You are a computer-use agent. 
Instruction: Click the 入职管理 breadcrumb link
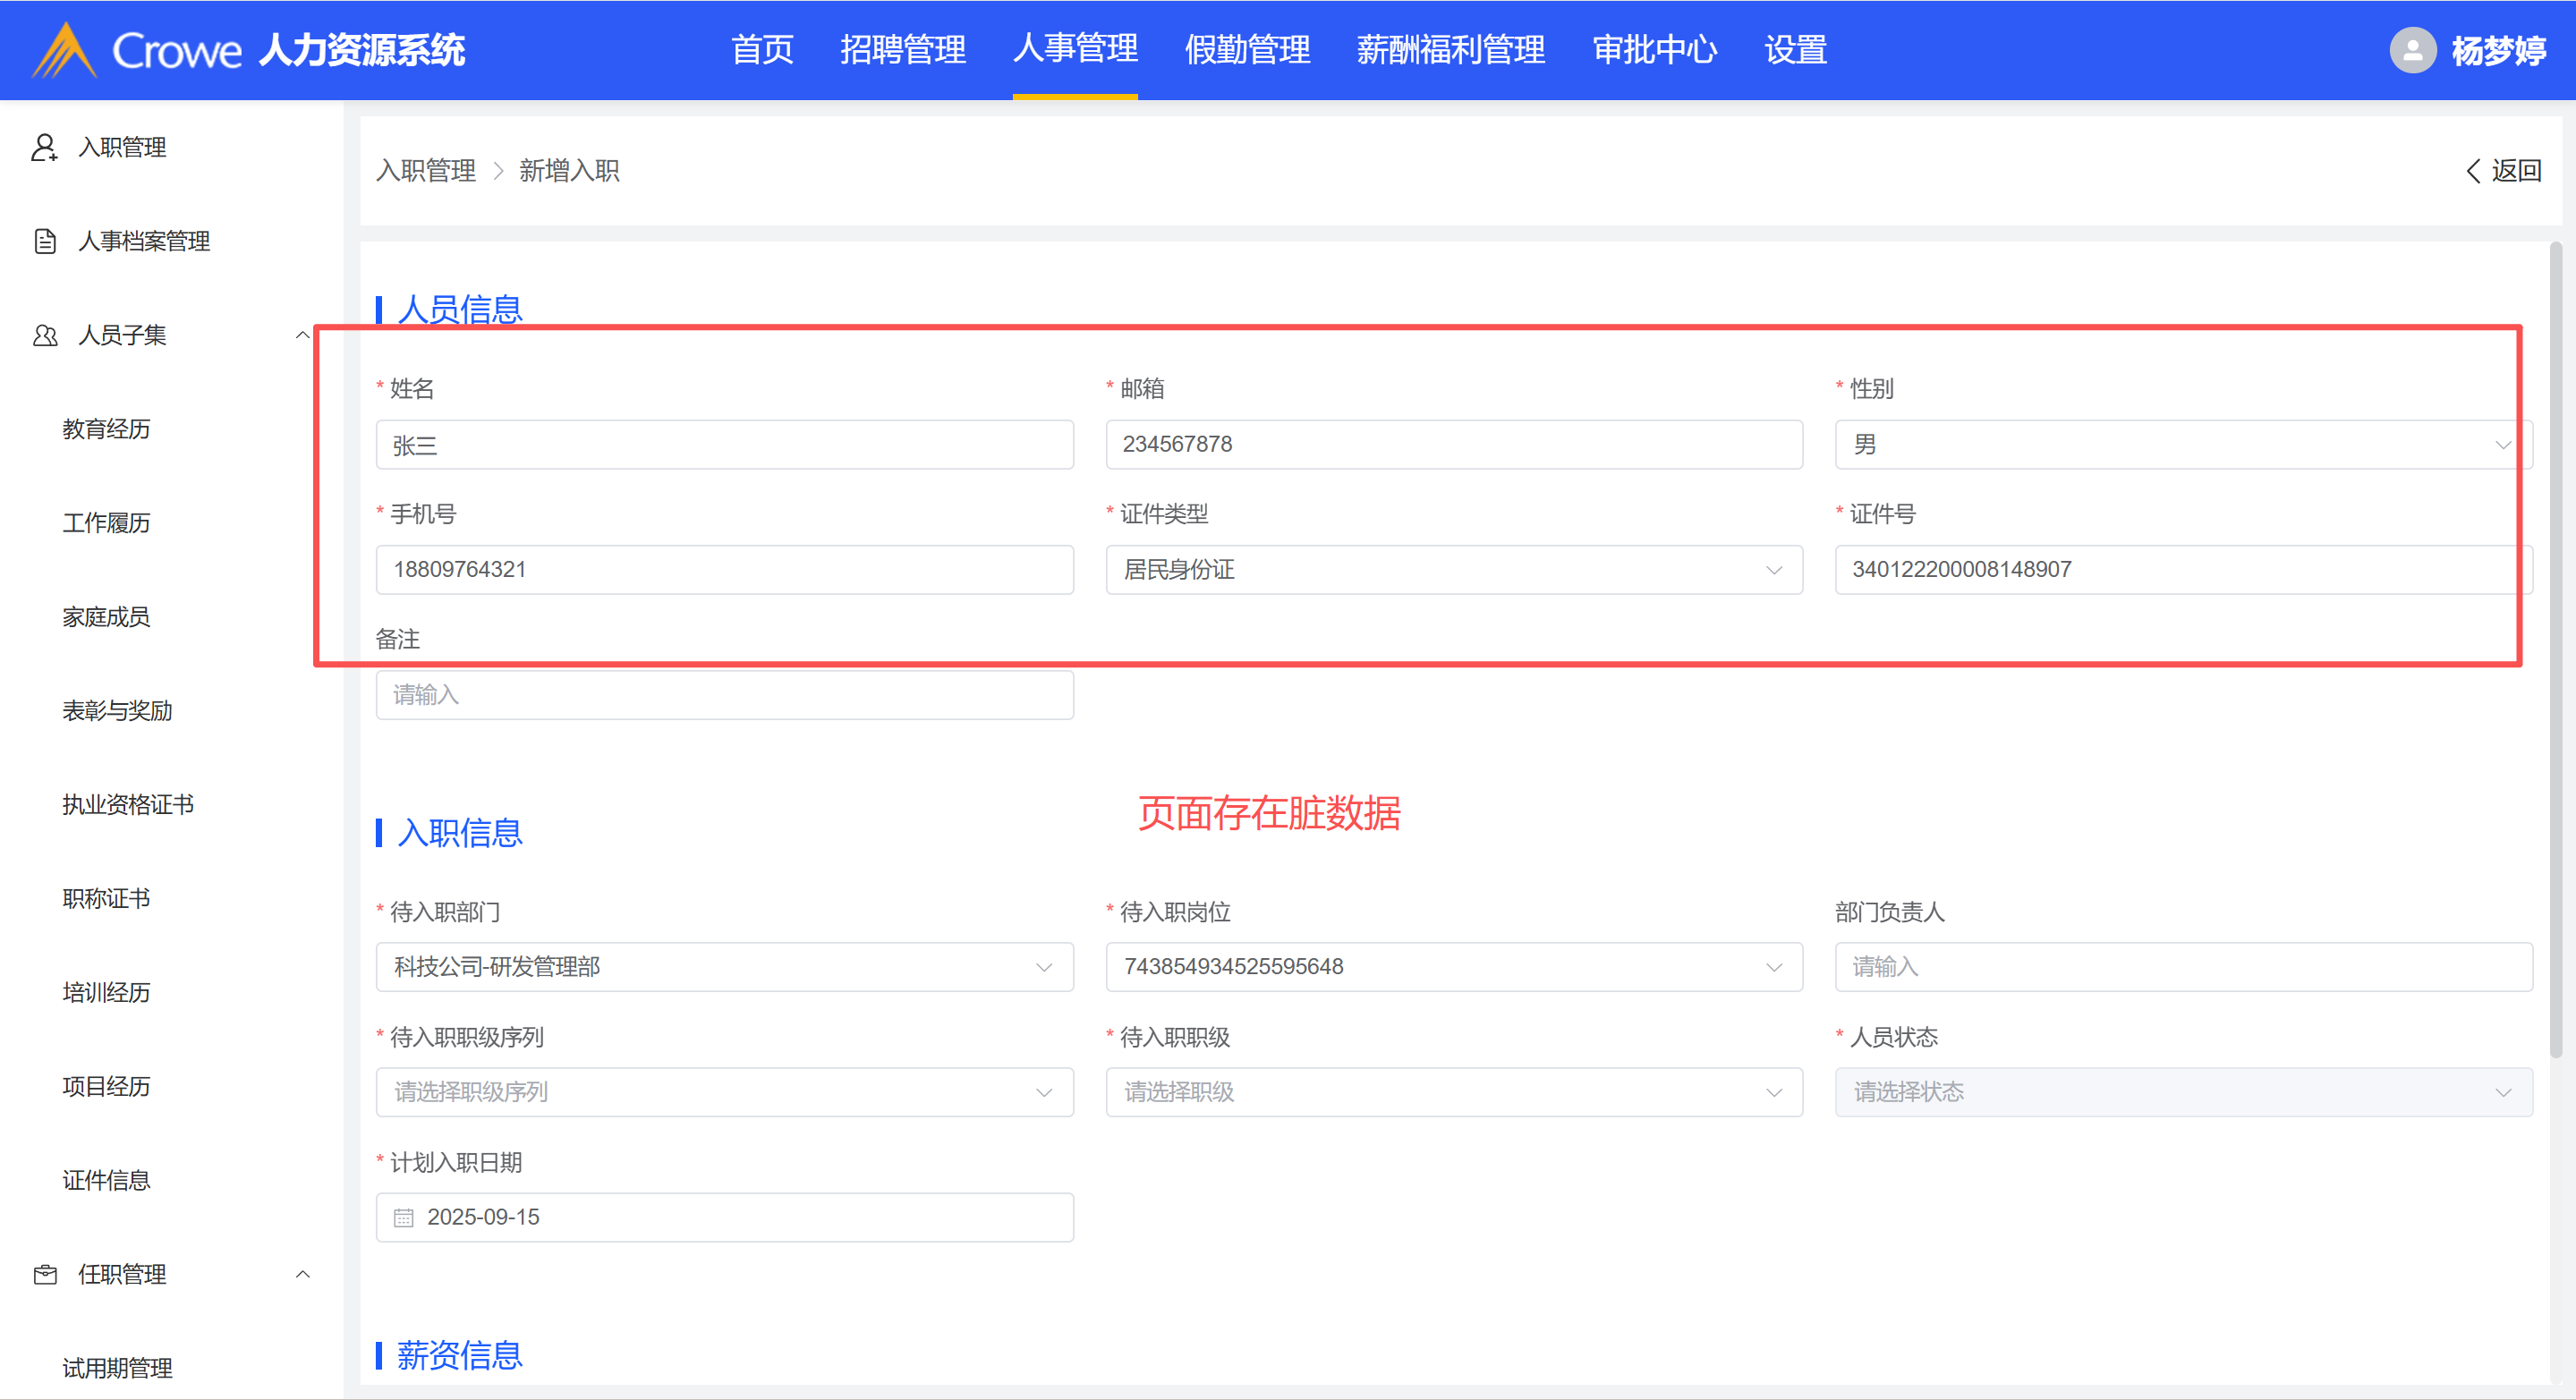coord(426,171)
